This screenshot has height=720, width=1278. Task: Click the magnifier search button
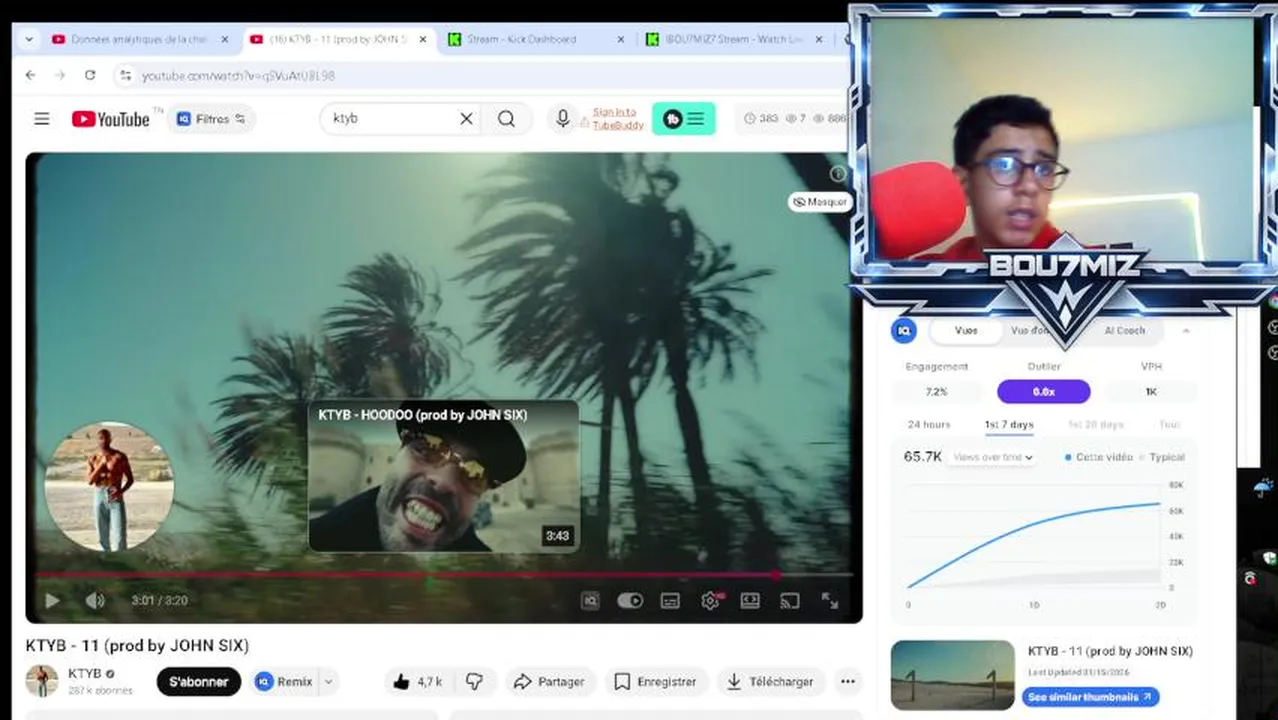tap(507, 119)
